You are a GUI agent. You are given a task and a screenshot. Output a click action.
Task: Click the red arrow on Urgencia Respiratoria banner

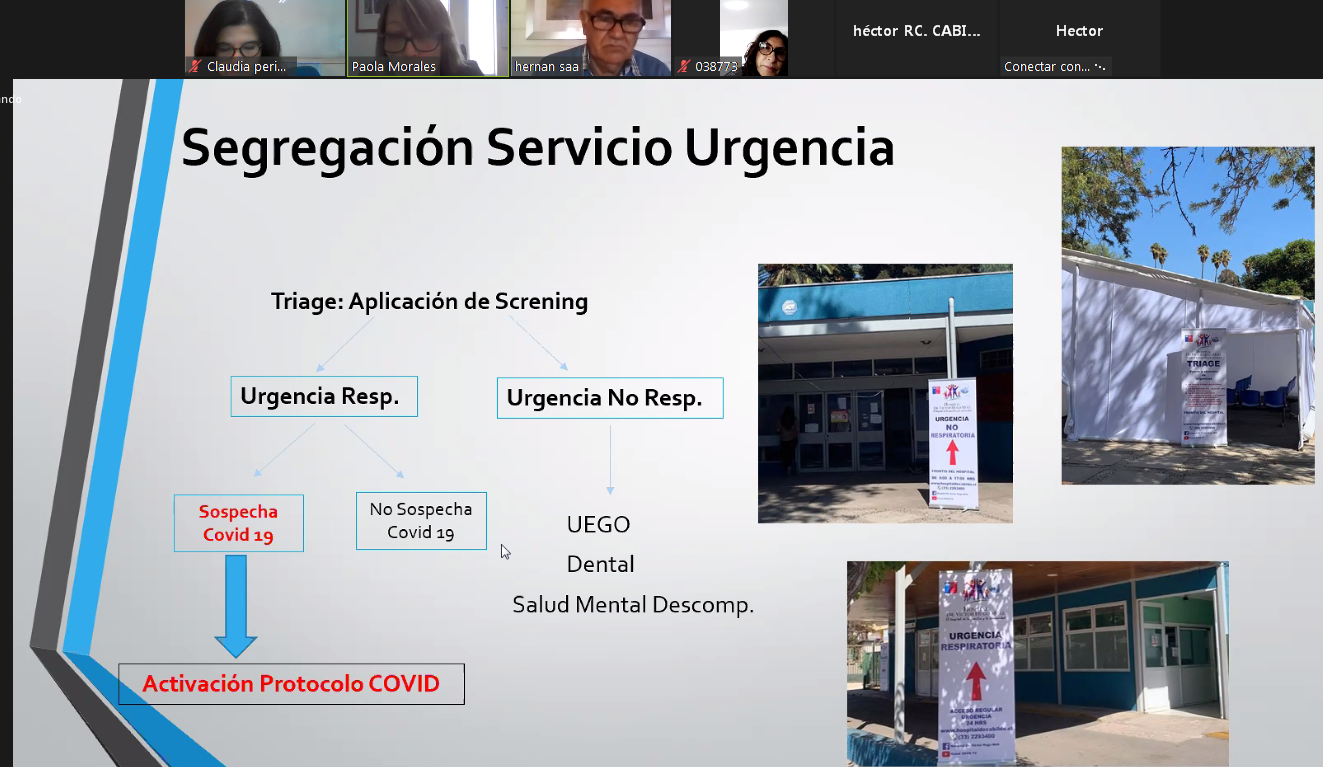(975, 681)
